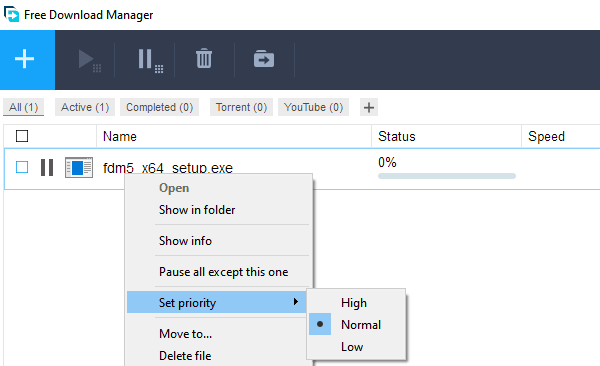Click the download progress bar at 0%
This screenshot has width=600, height=366.
pos(447,176)
